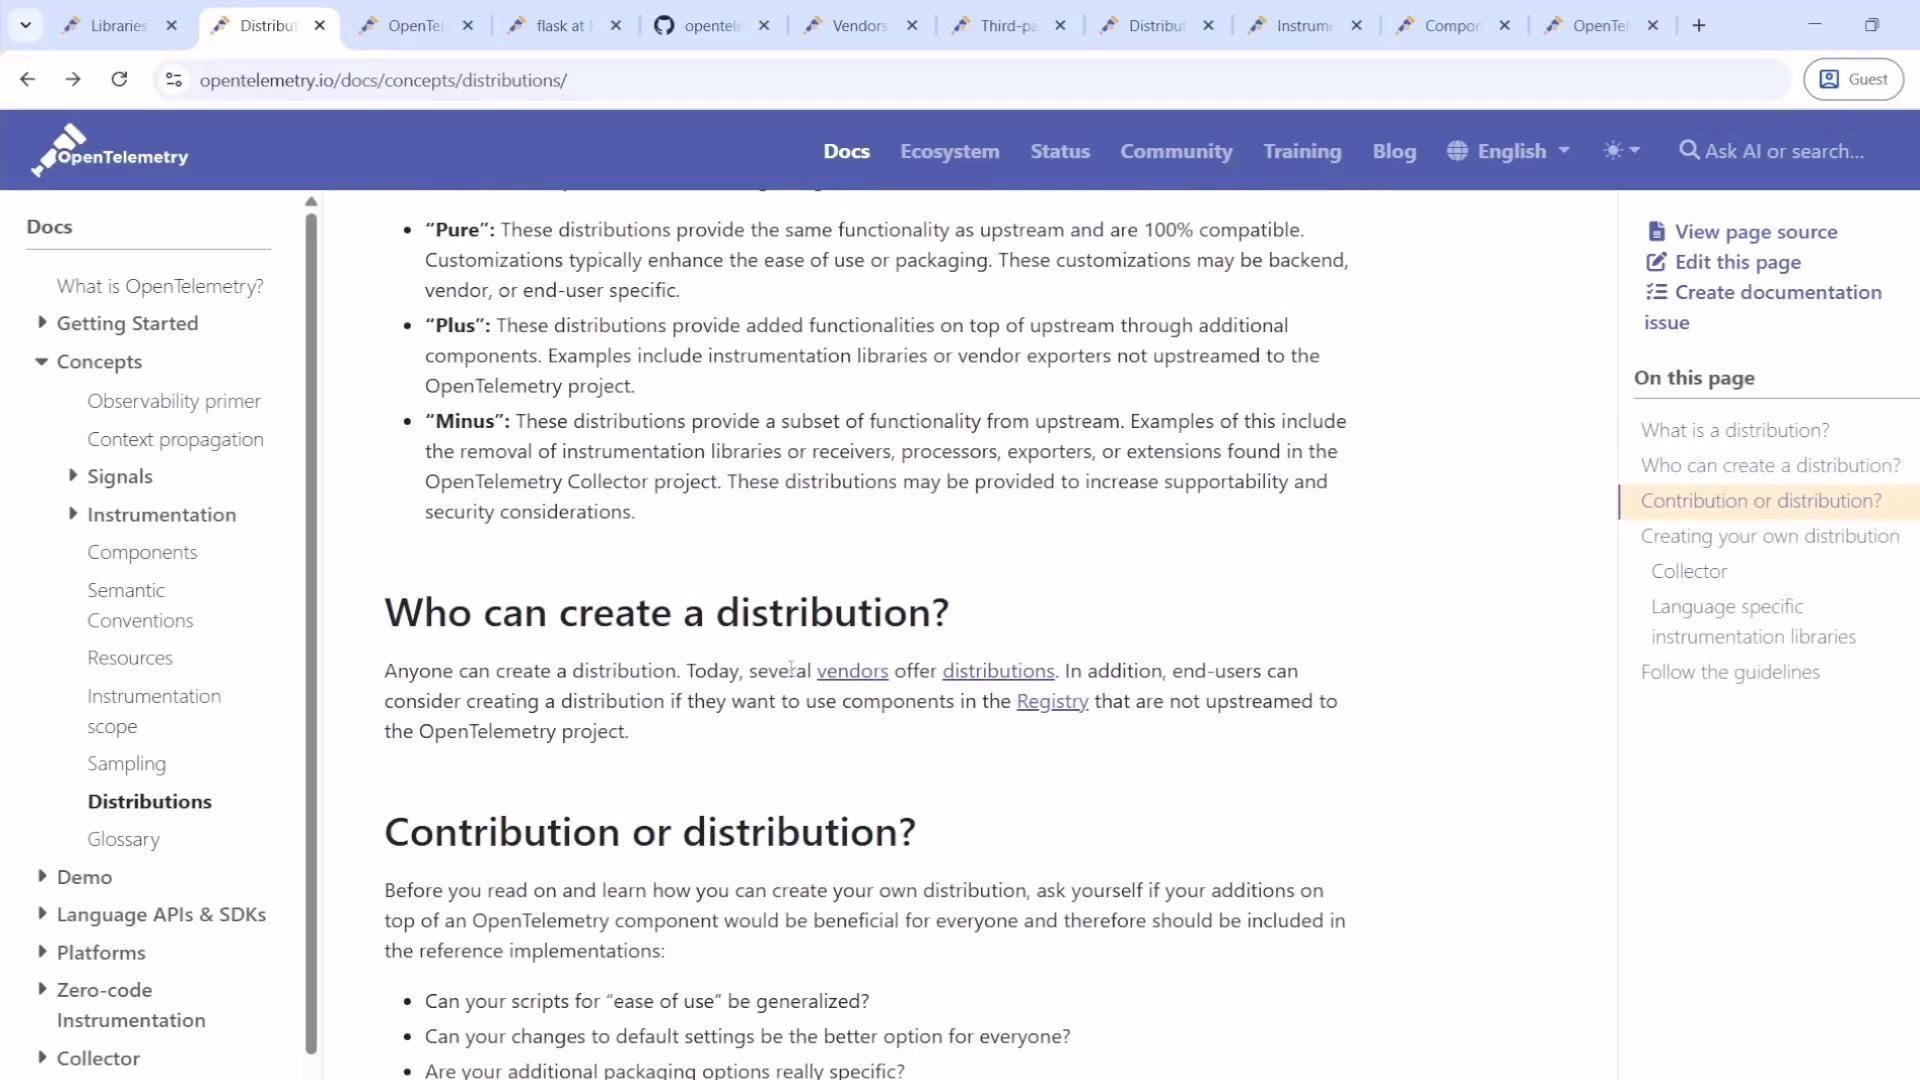Image resolution: width=1920 pixels, height=1080 pixels.
Task: Expand the Platforms tree arrow
Action: click(x=41, y=951)
